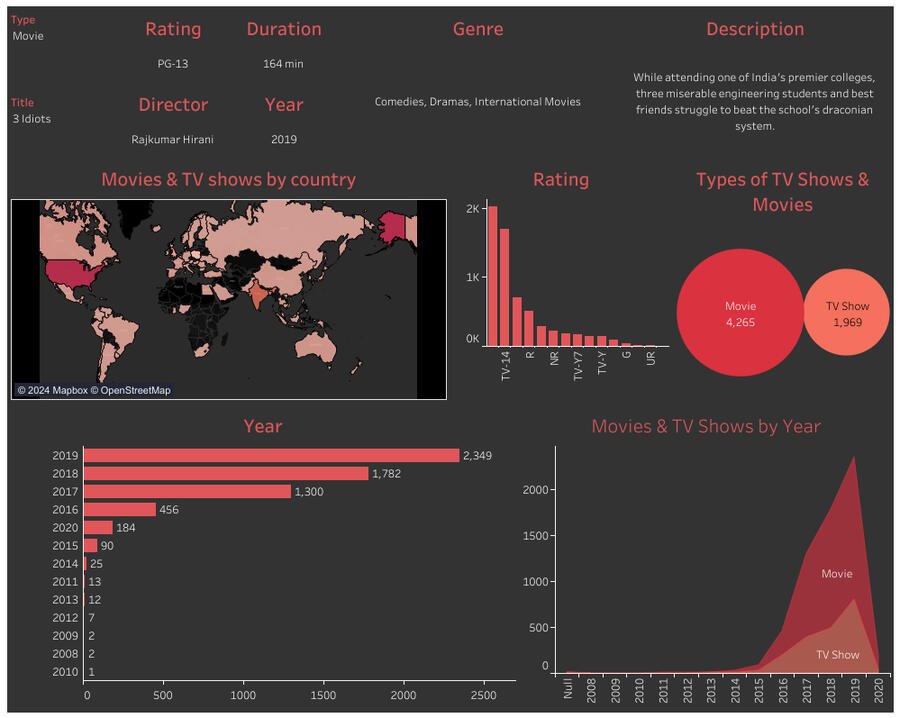The image size is (900, 718).
Task: Select the 2019 bar in Year chart
Action: pyautogui.click(x=270, y=456)
